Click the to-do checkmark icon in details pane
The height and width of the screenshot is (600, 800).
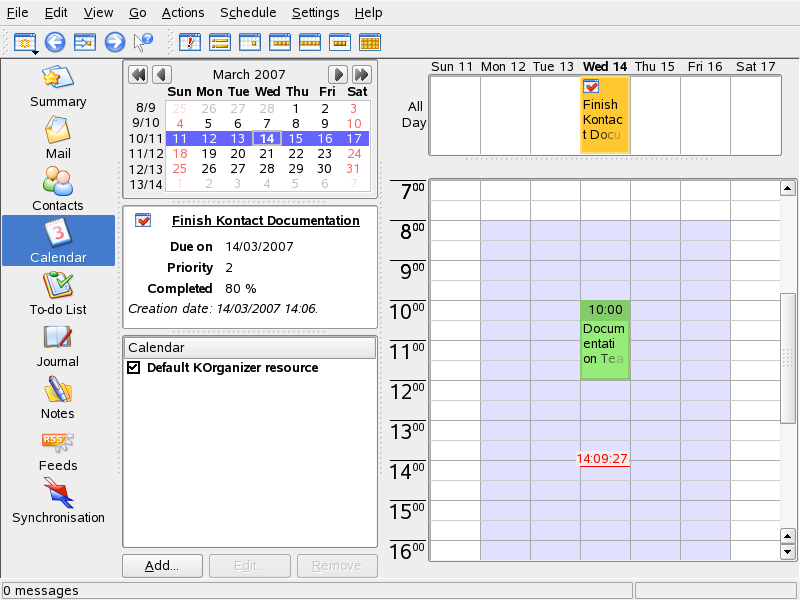tap(143, 220)
